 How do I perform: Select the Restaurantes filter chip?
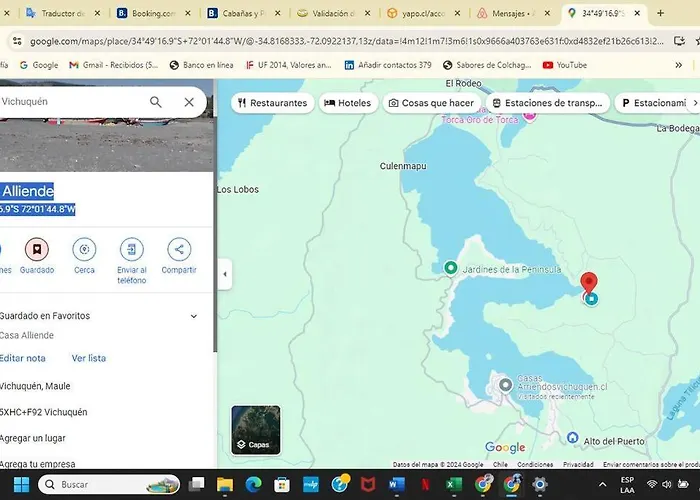272,103
